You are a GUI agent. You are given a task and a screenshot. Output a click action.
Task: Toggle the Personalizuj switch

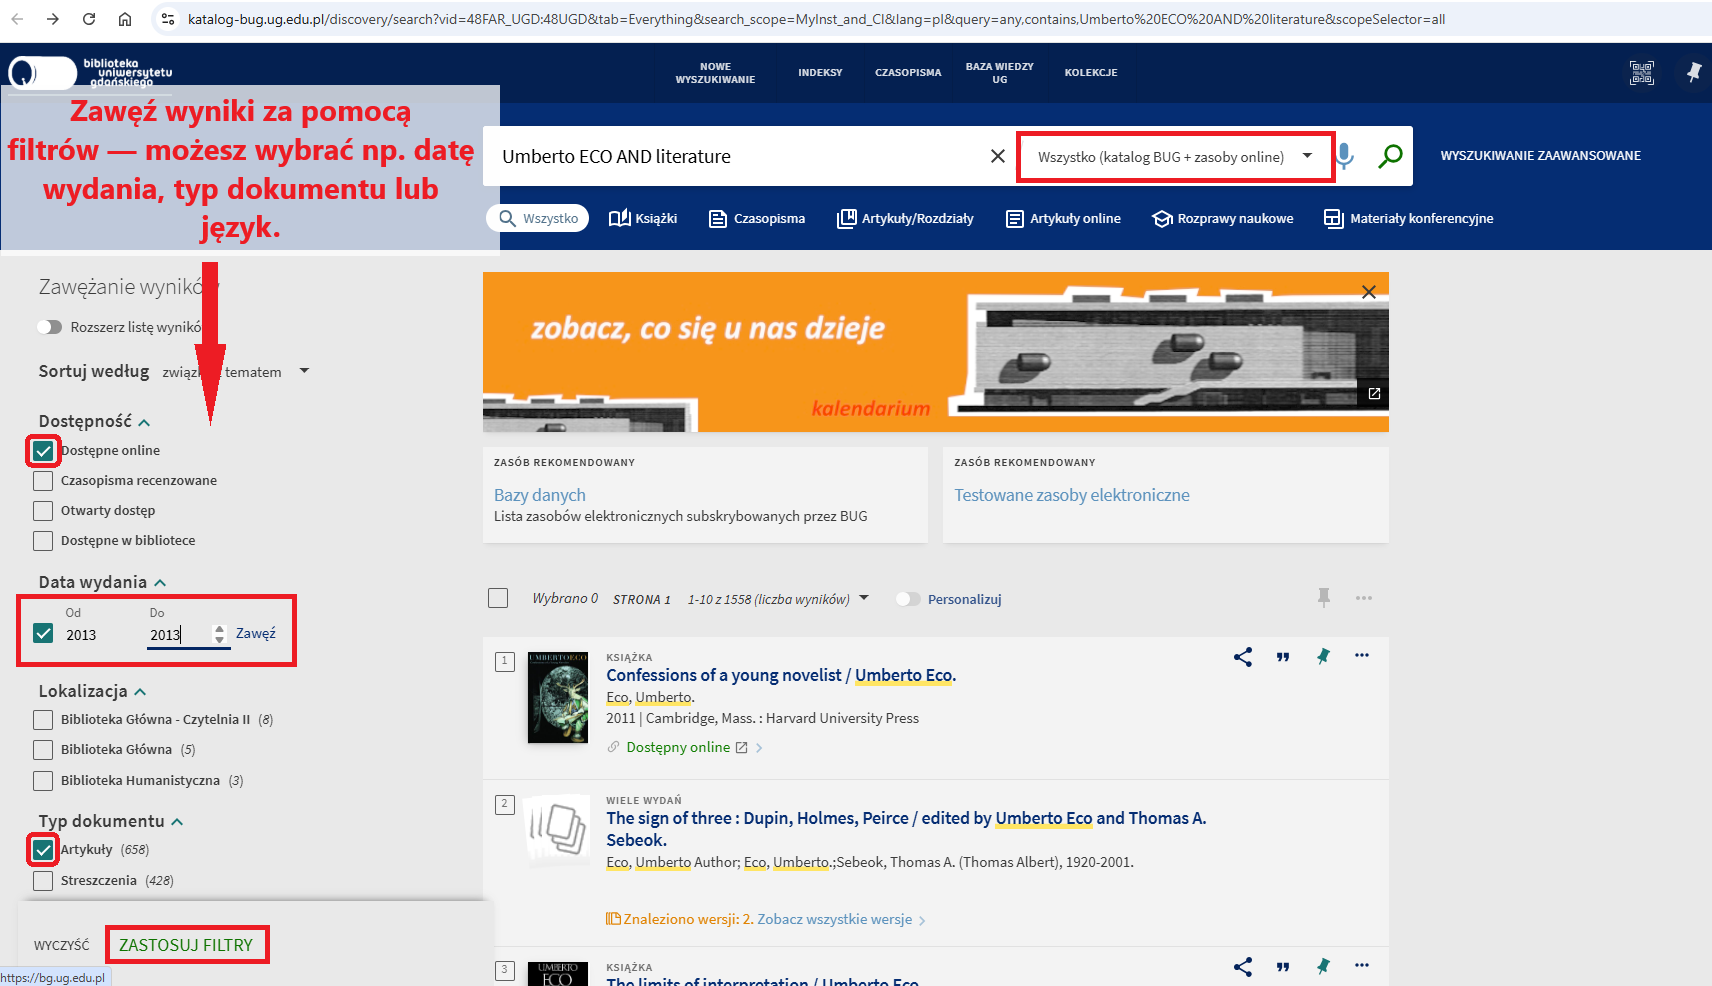(x=908, y=599)
